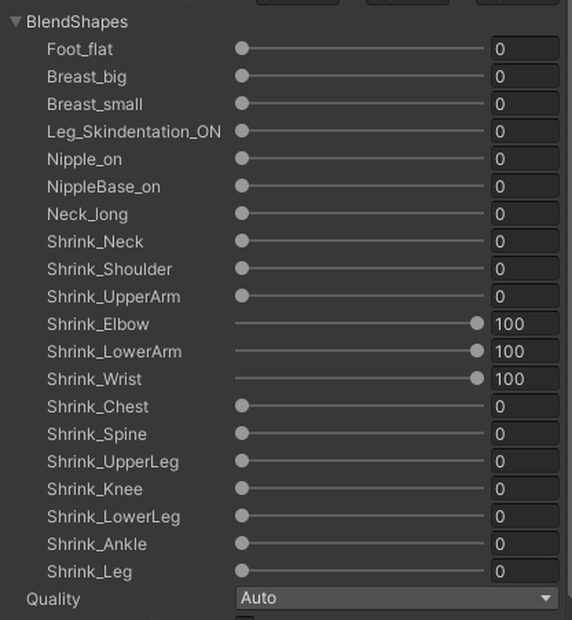Select the Leg_Skindentation_ON value field
This screenshot has width=572, height=620.
[525, 131]
